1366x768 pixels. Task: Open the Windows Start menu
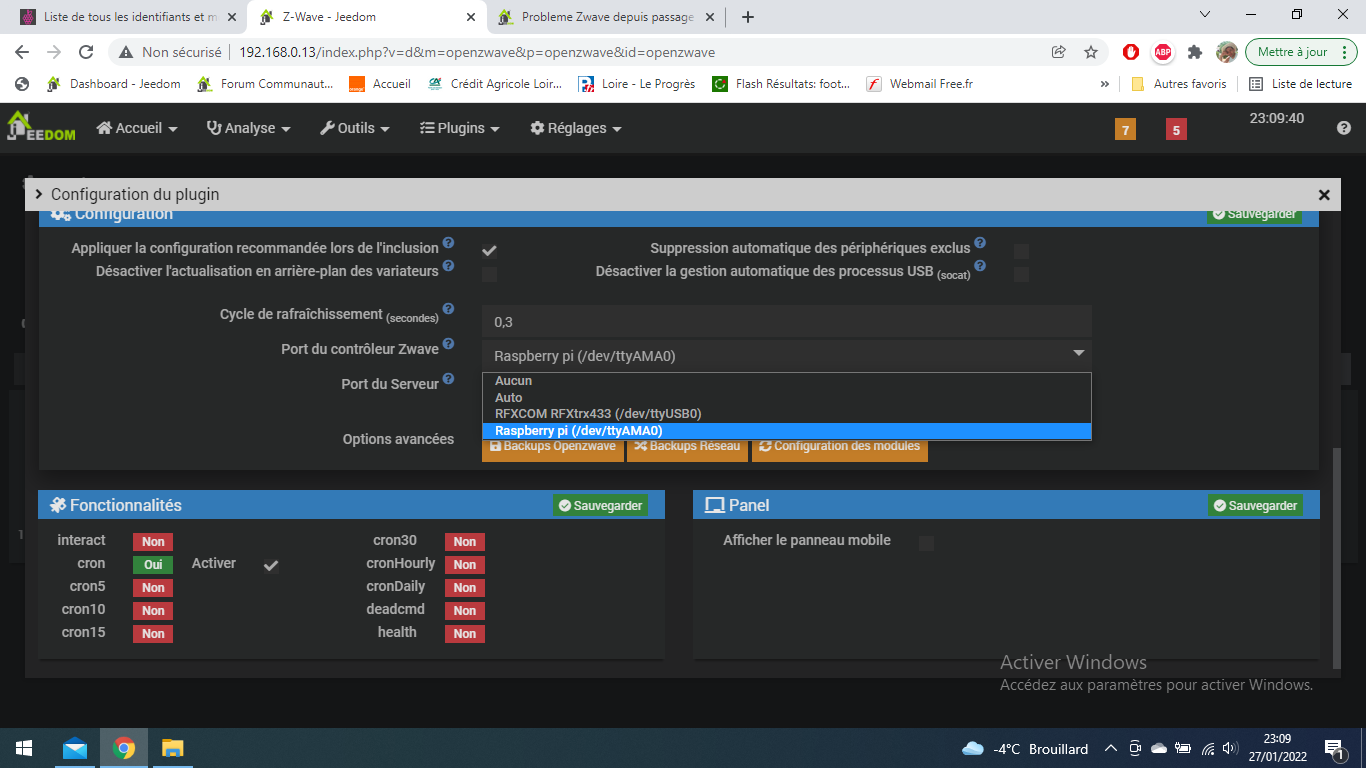(24, 748)
